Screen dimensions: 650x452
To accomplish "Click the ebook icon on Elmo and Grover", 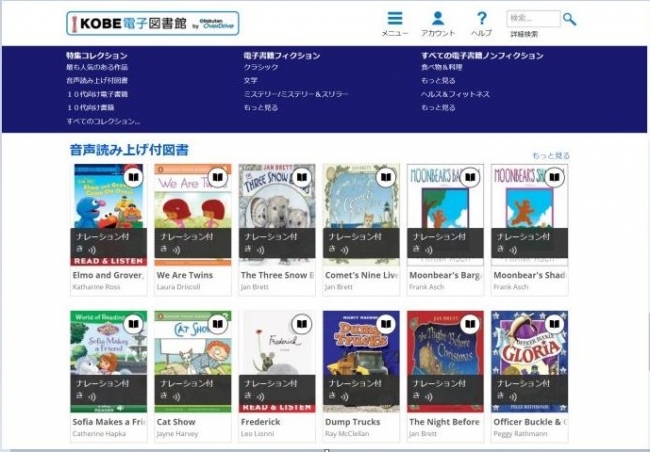I will coord(133,177).
